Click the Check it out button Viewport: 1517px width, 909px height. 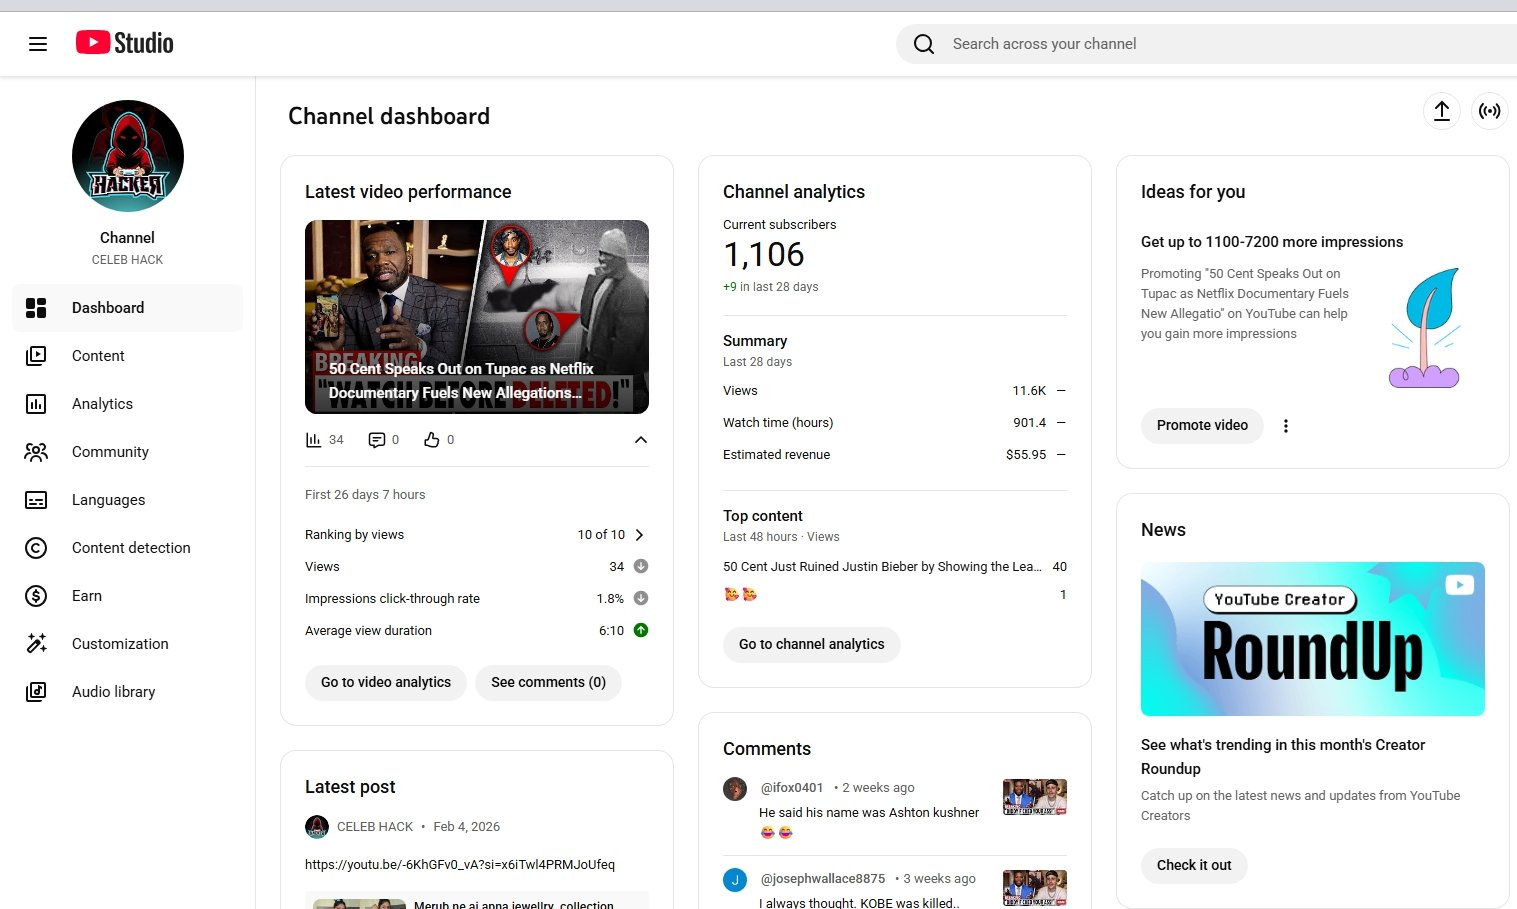click(1194, 865)
